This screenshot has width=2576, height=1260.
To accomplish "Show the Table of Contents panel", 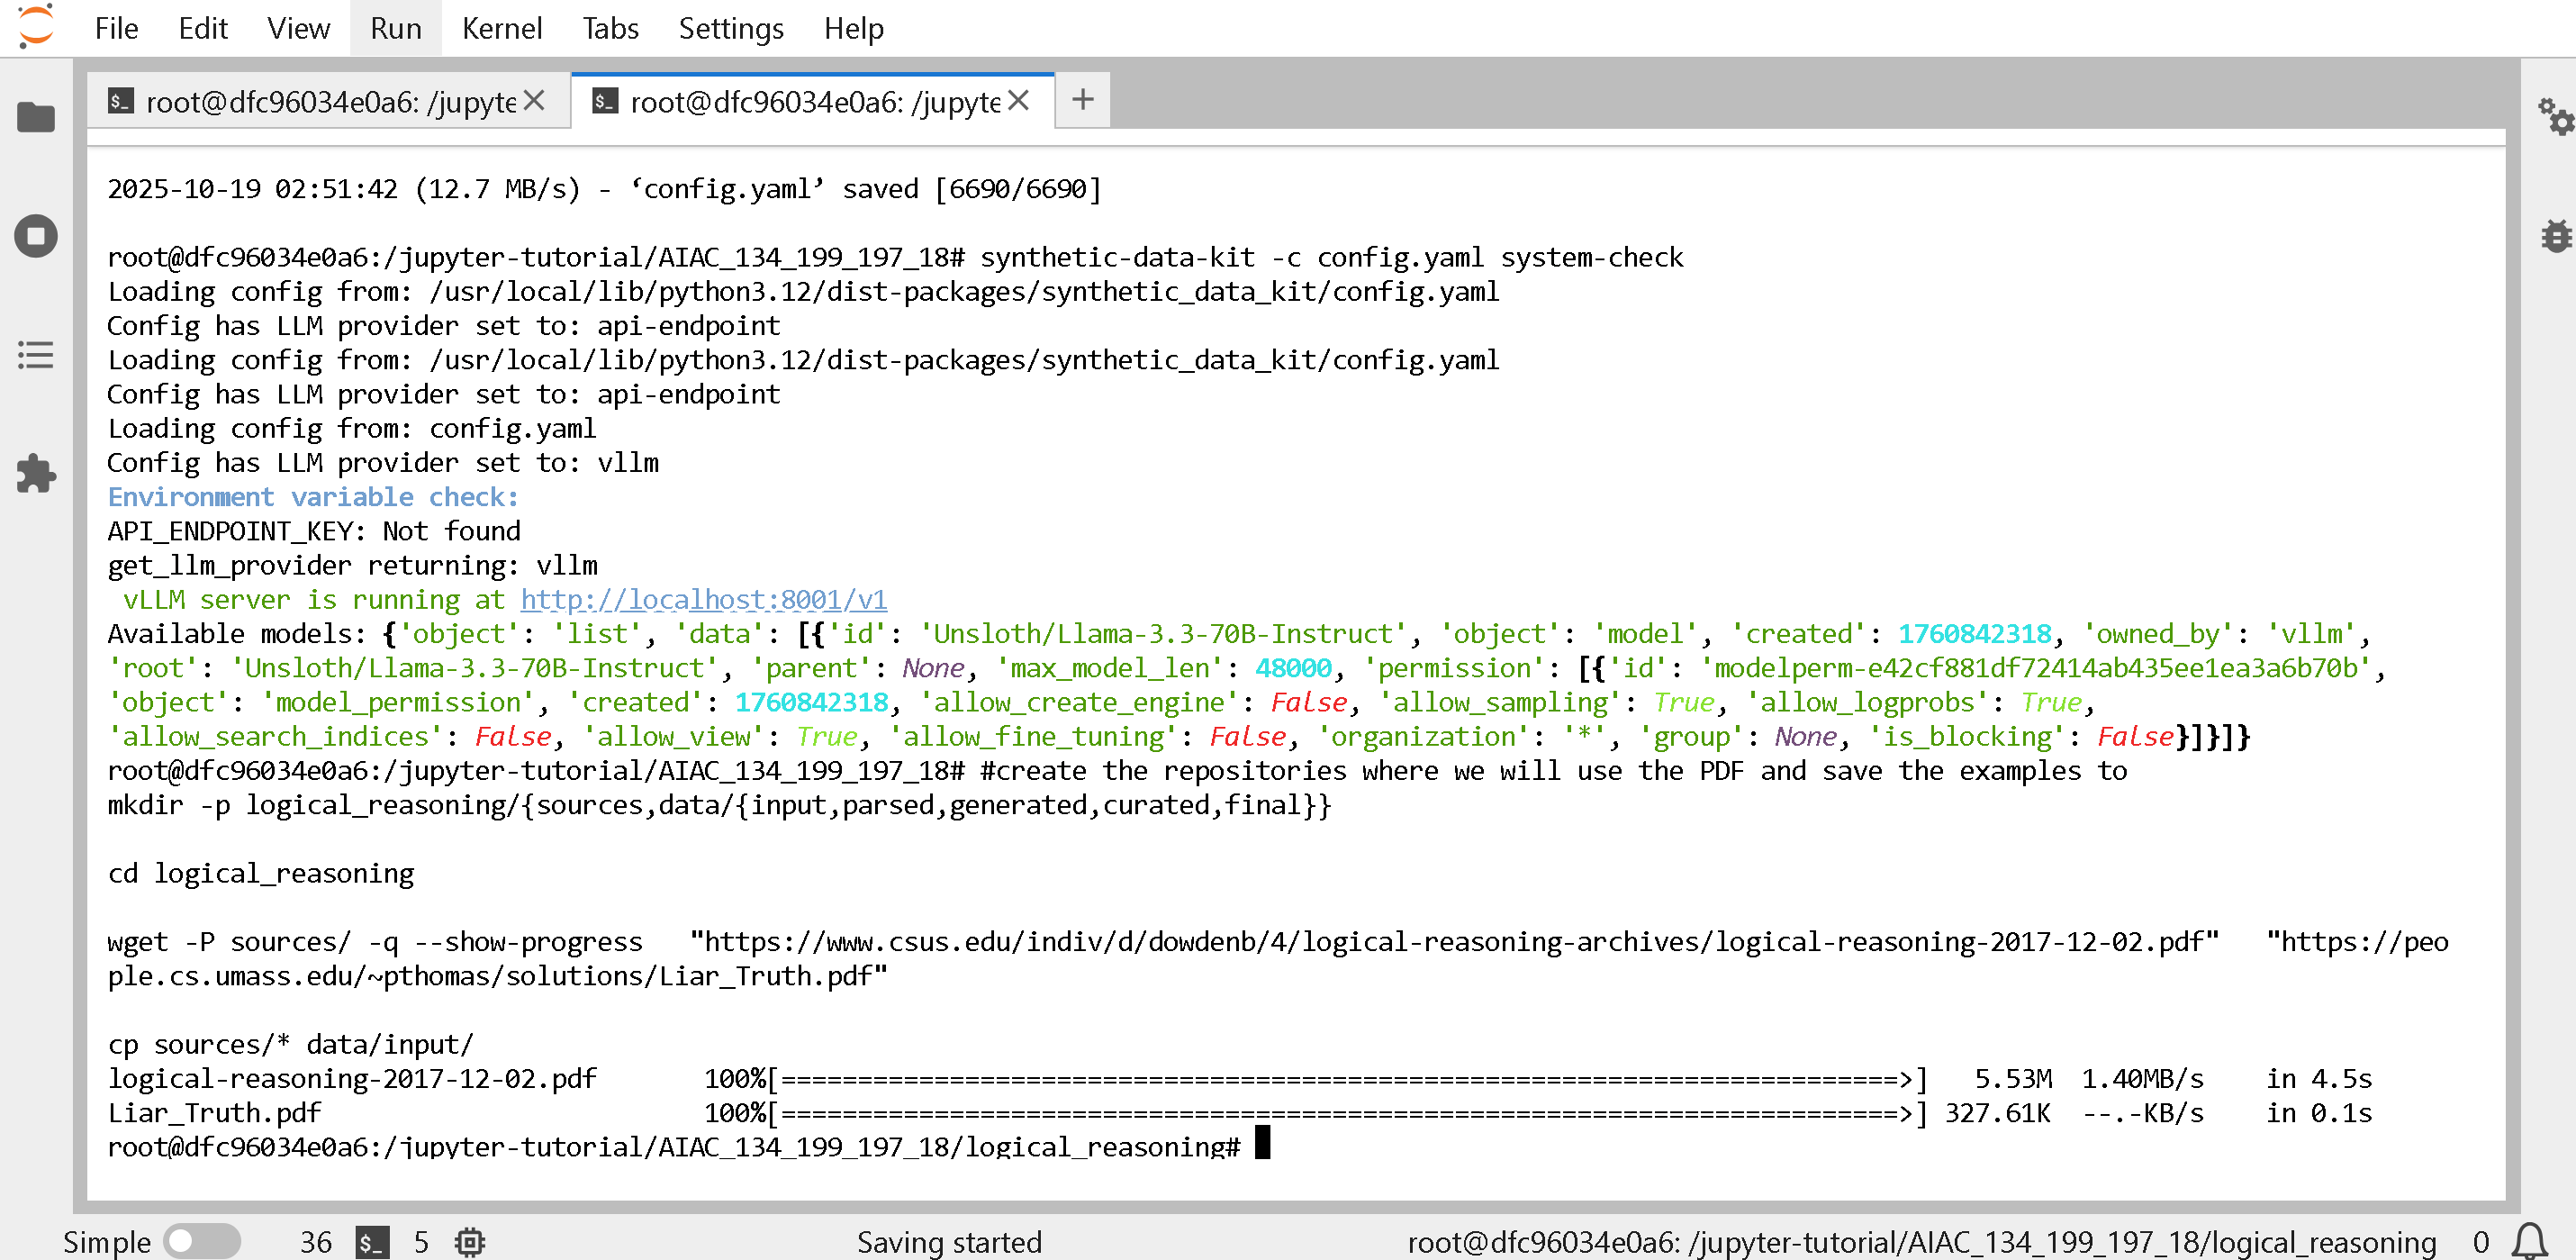I will [36, 355].
